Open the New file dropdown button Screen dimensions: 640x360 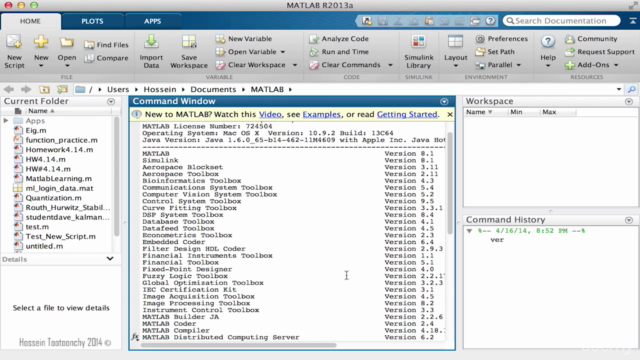pyautogui.click(x=41, y=51)
